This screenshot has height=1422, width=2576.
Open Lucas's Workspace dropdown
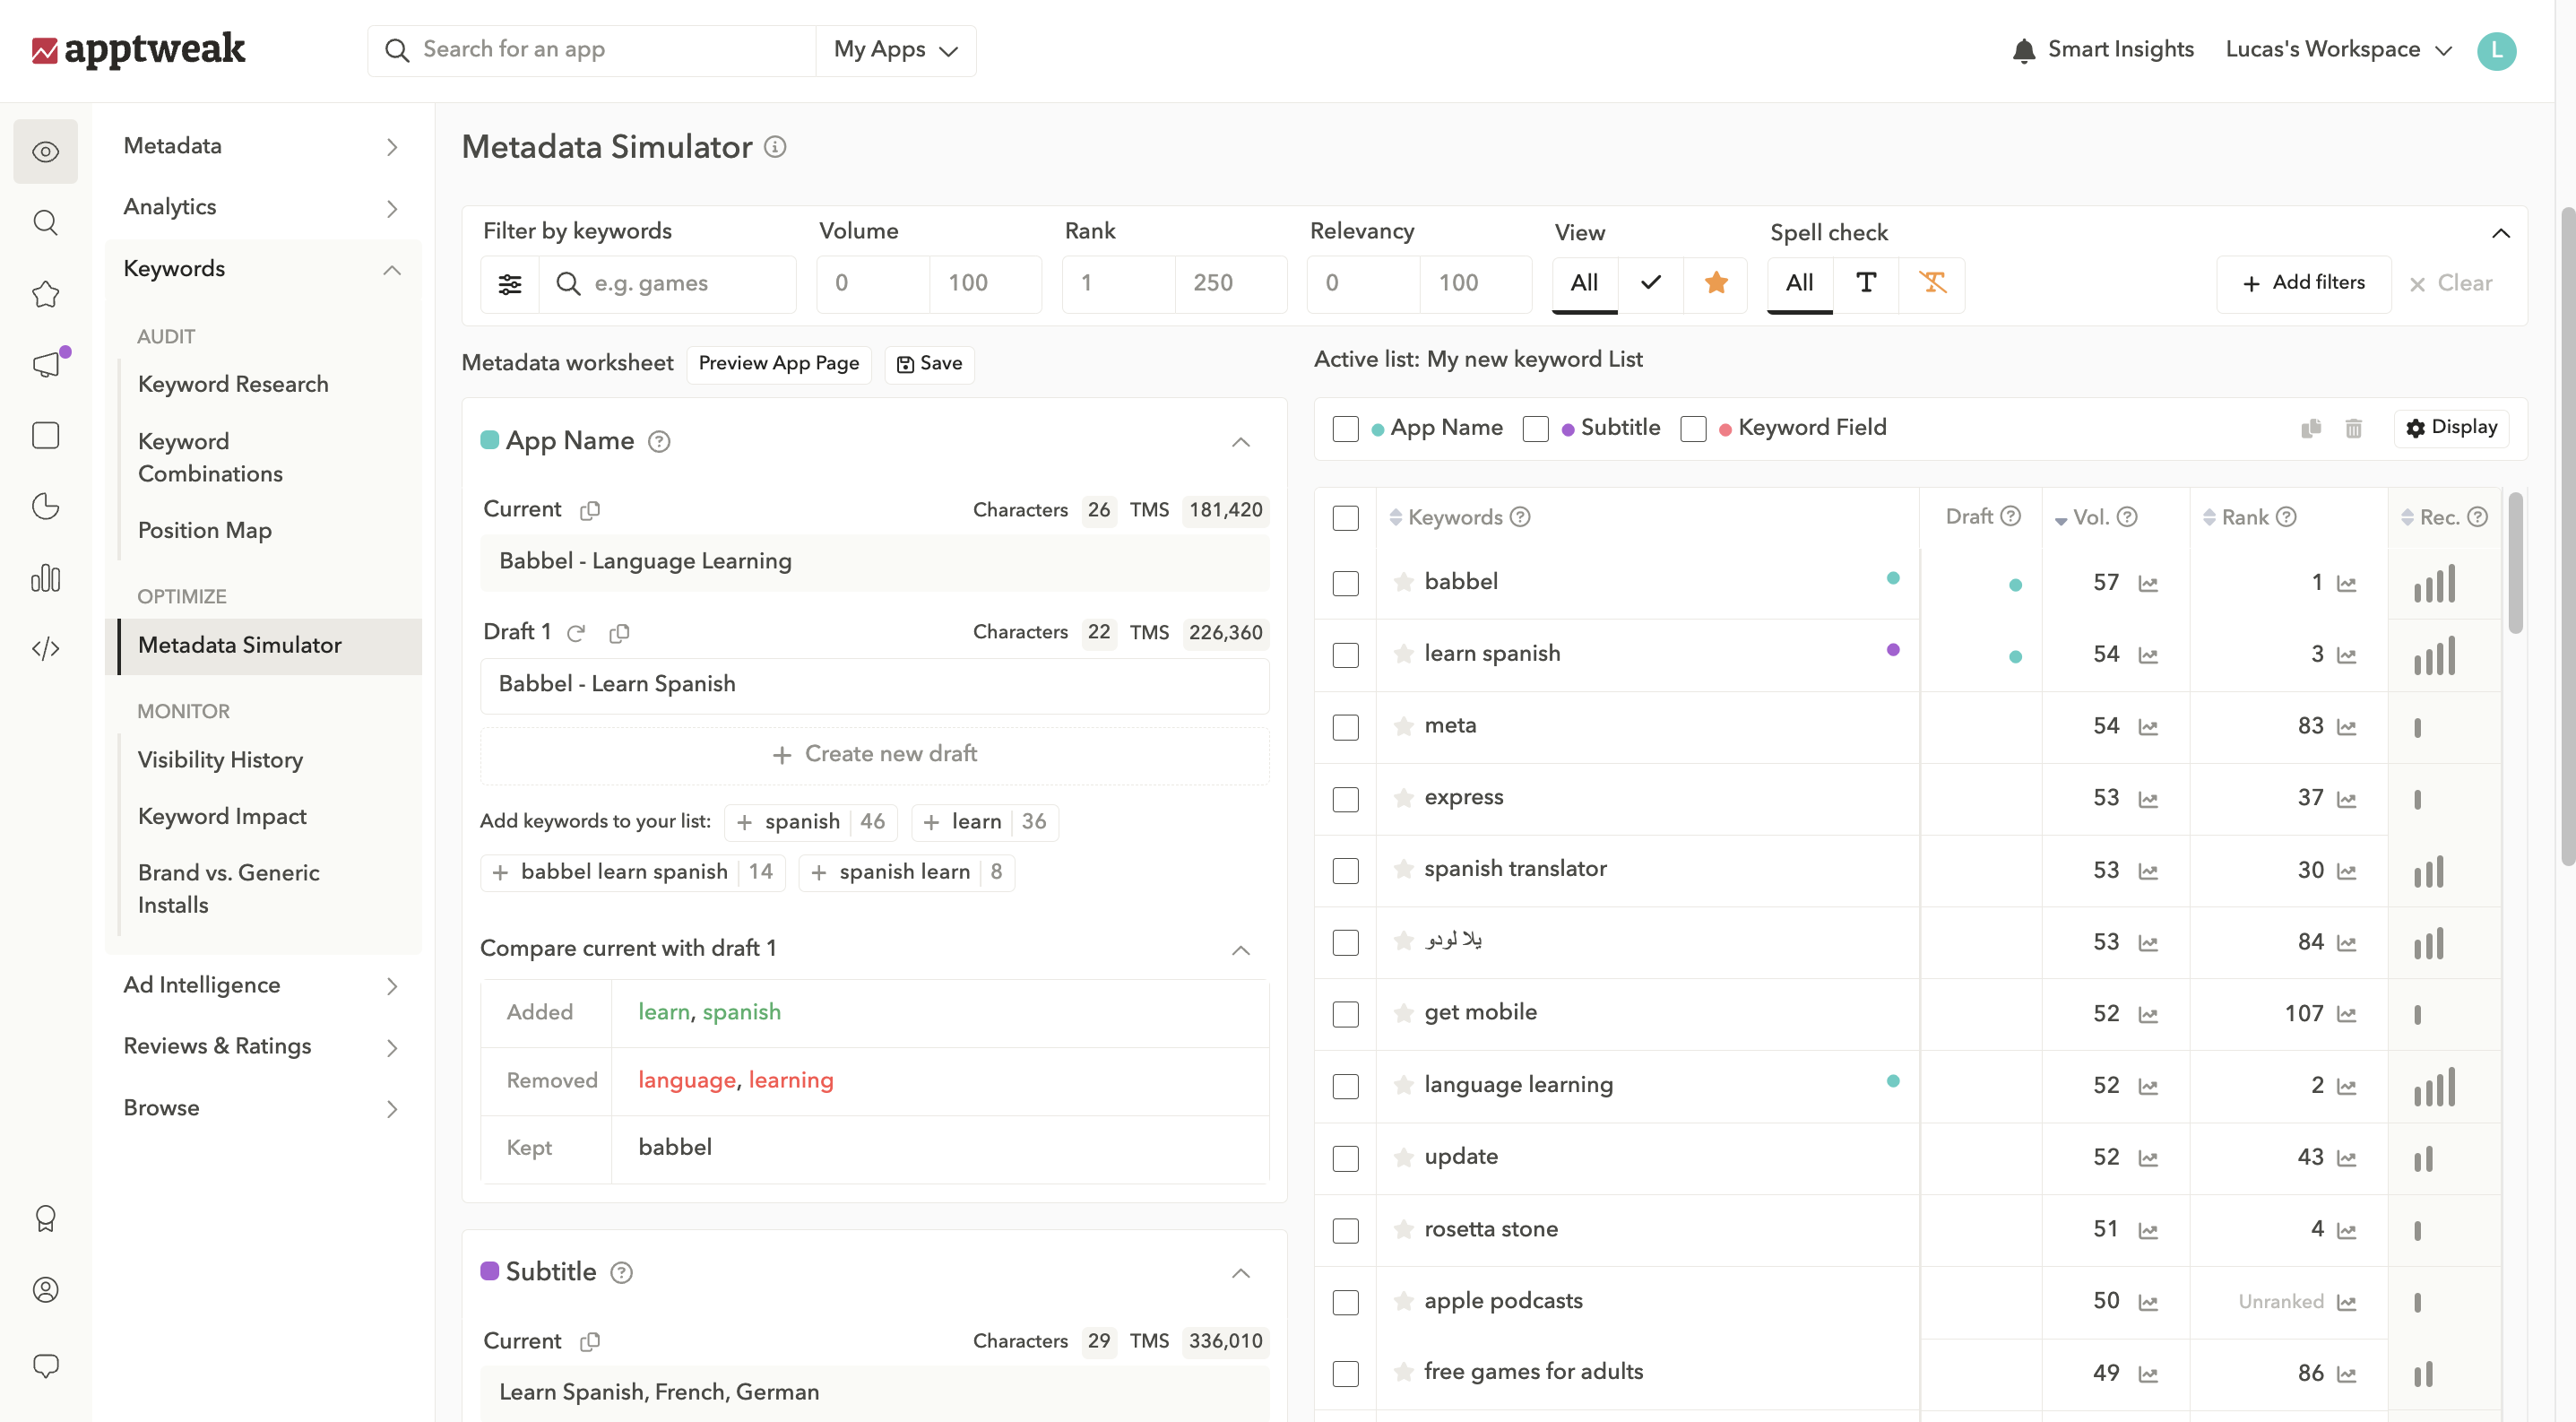pyautogui.click(x=2339, y=50)
